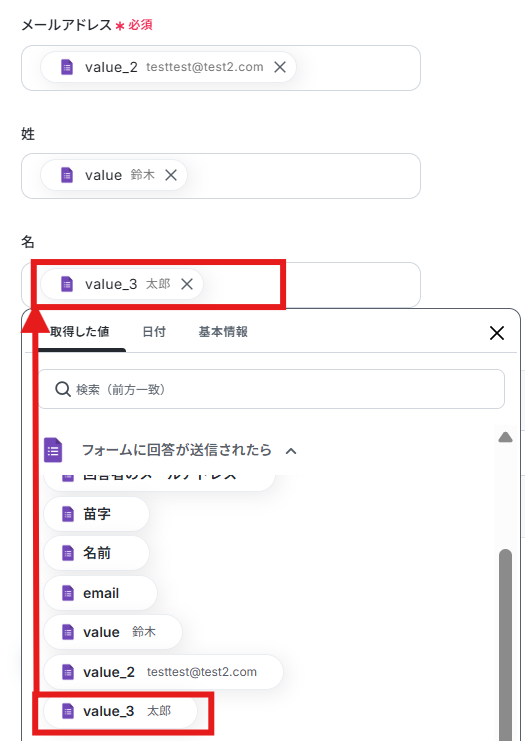Select value_2 testtest@test2.com in the list
525x741 pixels.
[x=163, y=672]
